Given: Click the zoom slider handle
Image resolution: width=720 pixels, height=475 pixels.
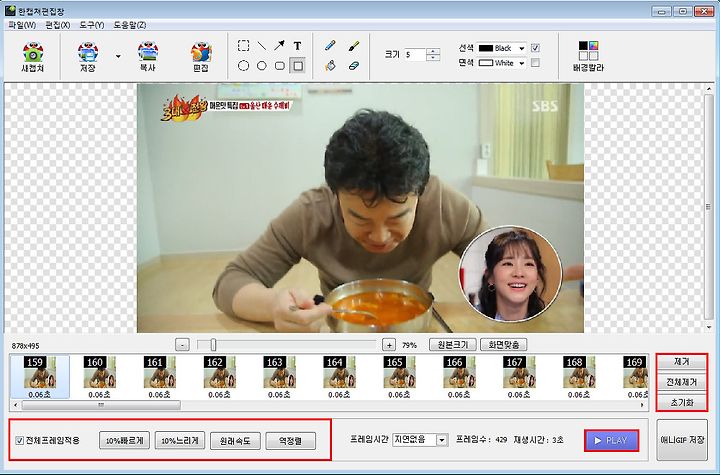Looking at the screenshot, I should click(x=213, y=345).
